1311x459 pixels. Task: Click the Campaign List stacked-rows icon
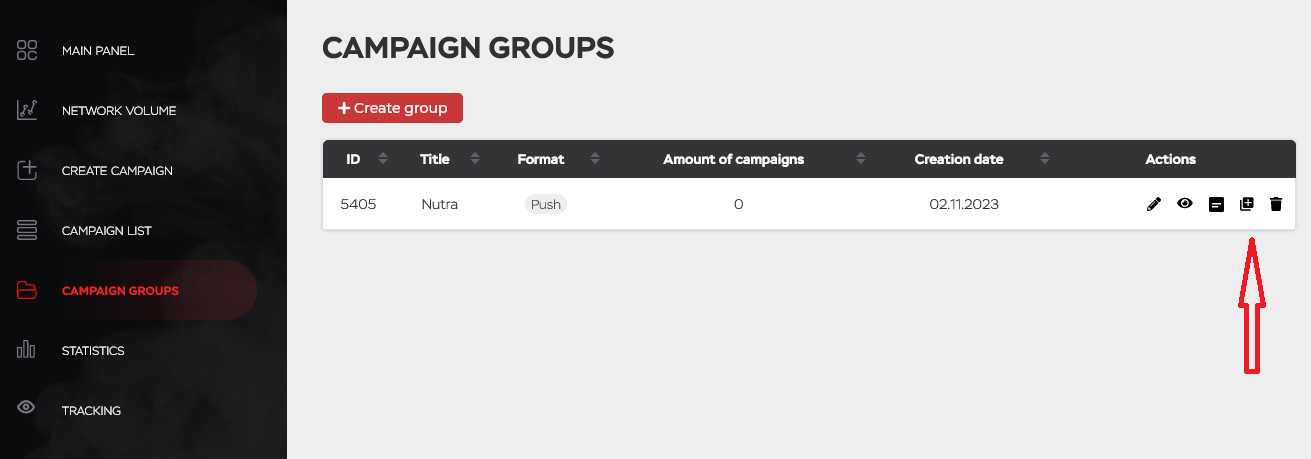click(27, 230)
